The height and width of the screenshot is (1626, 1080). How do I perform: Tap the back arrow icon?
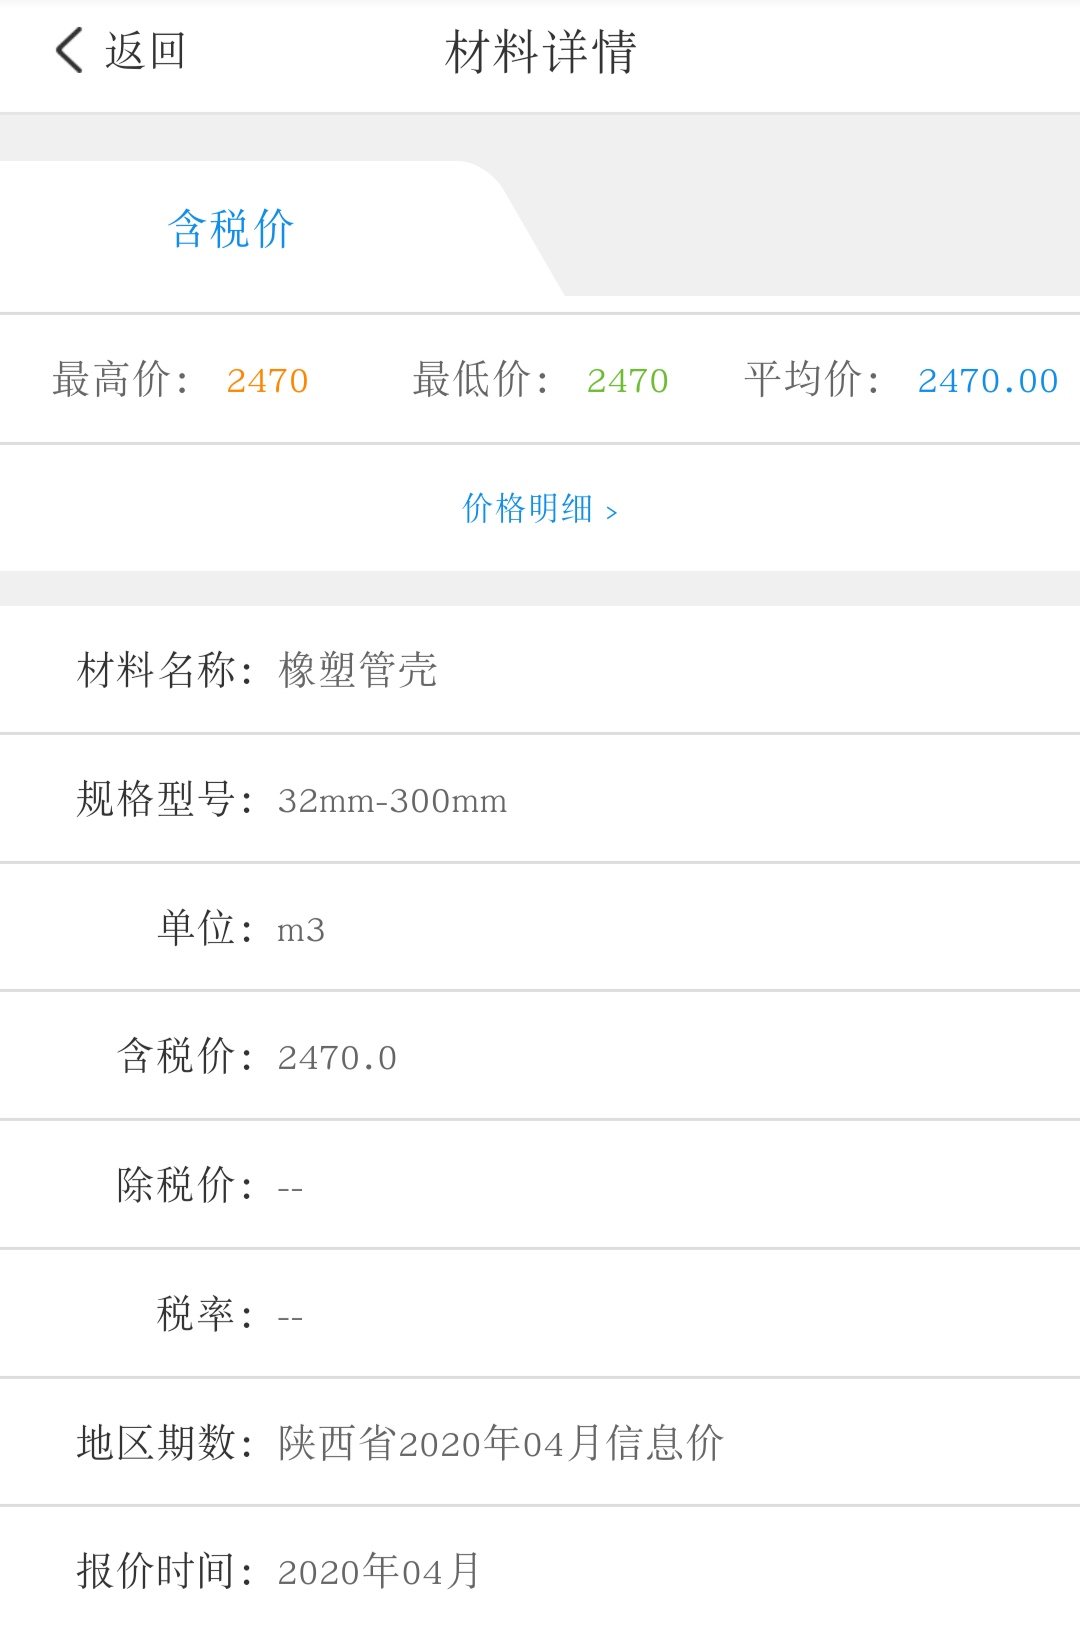pyautogui.click(x=69, y=51)
